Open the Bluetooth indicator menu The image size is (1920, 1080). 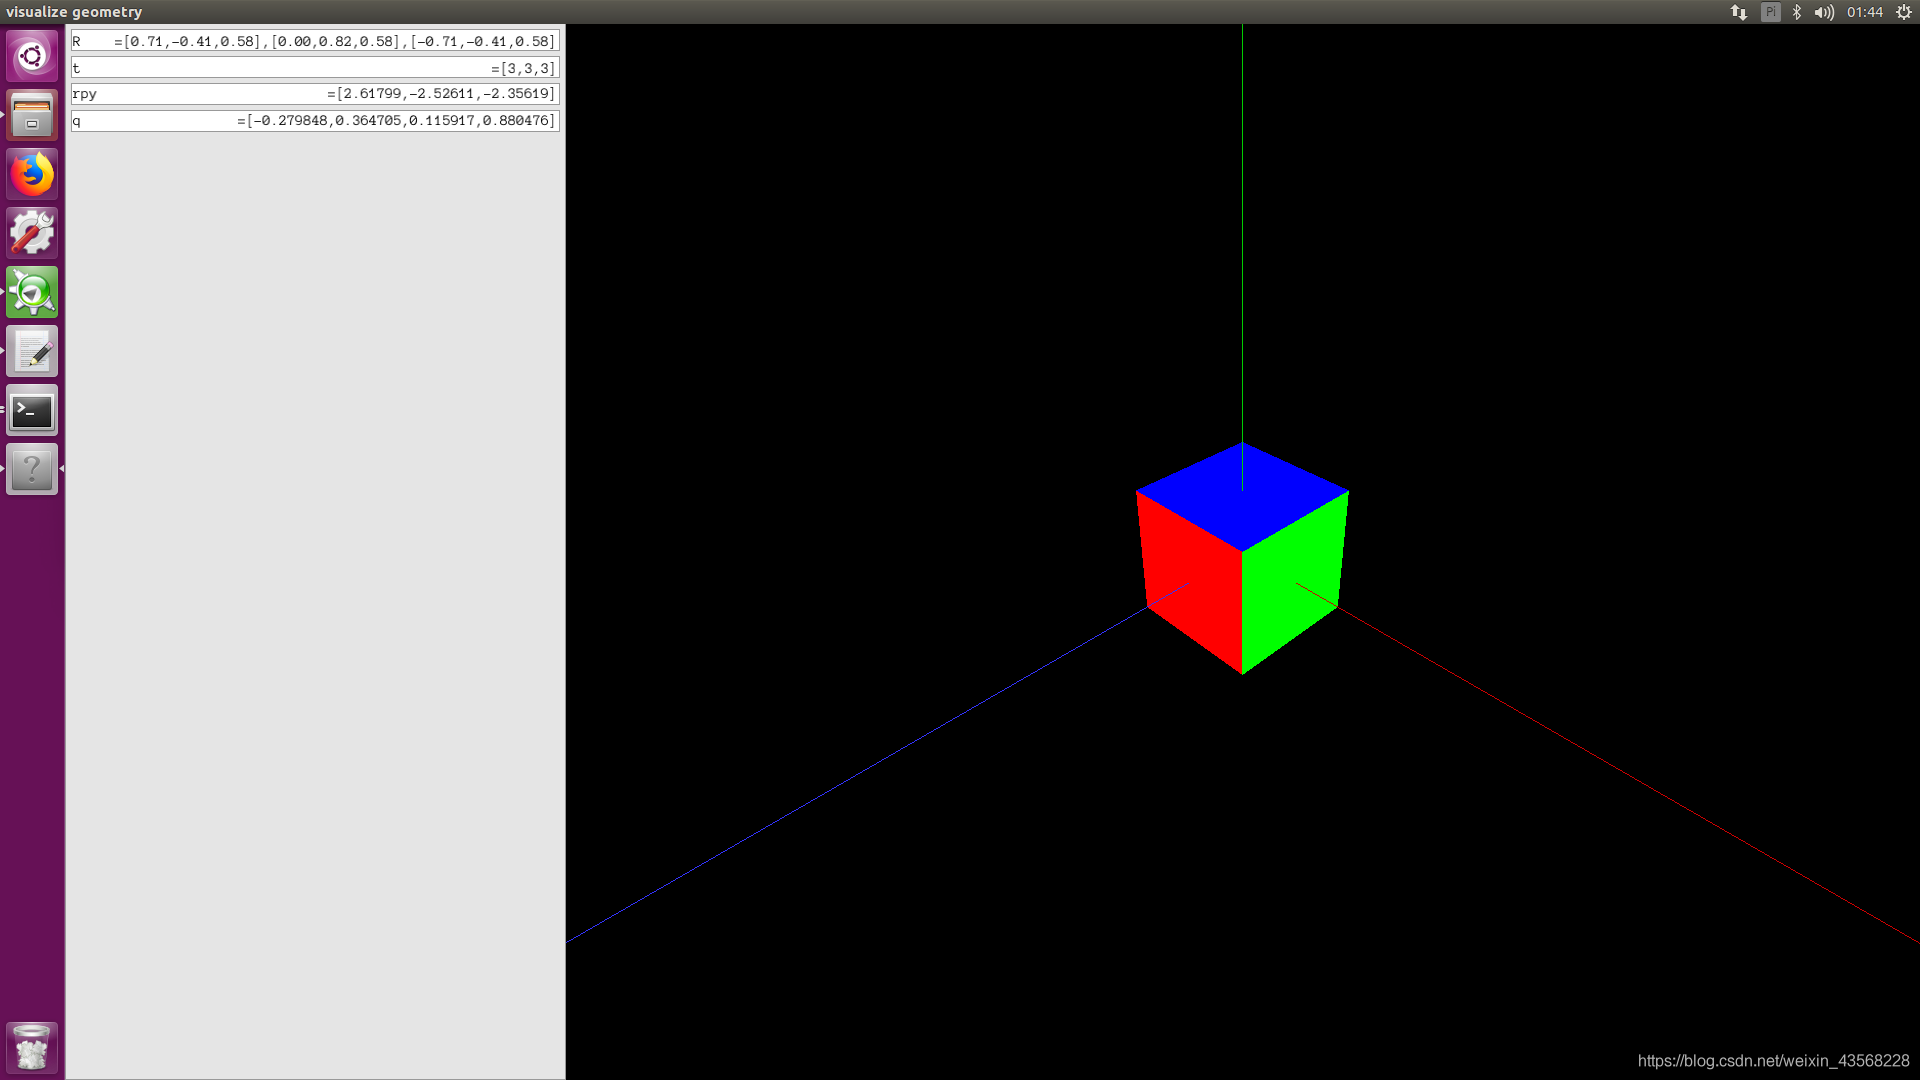[x=1796, y=12]
